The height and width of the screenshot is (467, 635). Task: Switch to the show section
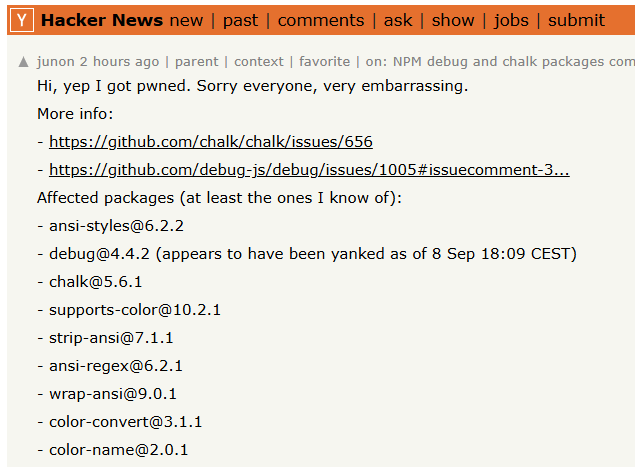453,20
